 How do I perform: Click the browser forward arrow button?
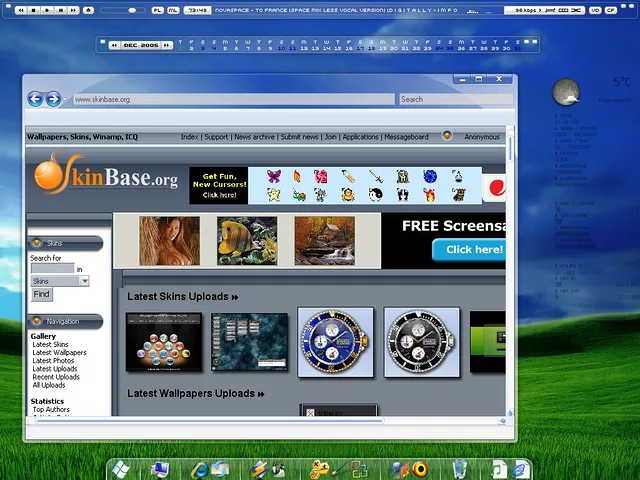coord(53,99)
